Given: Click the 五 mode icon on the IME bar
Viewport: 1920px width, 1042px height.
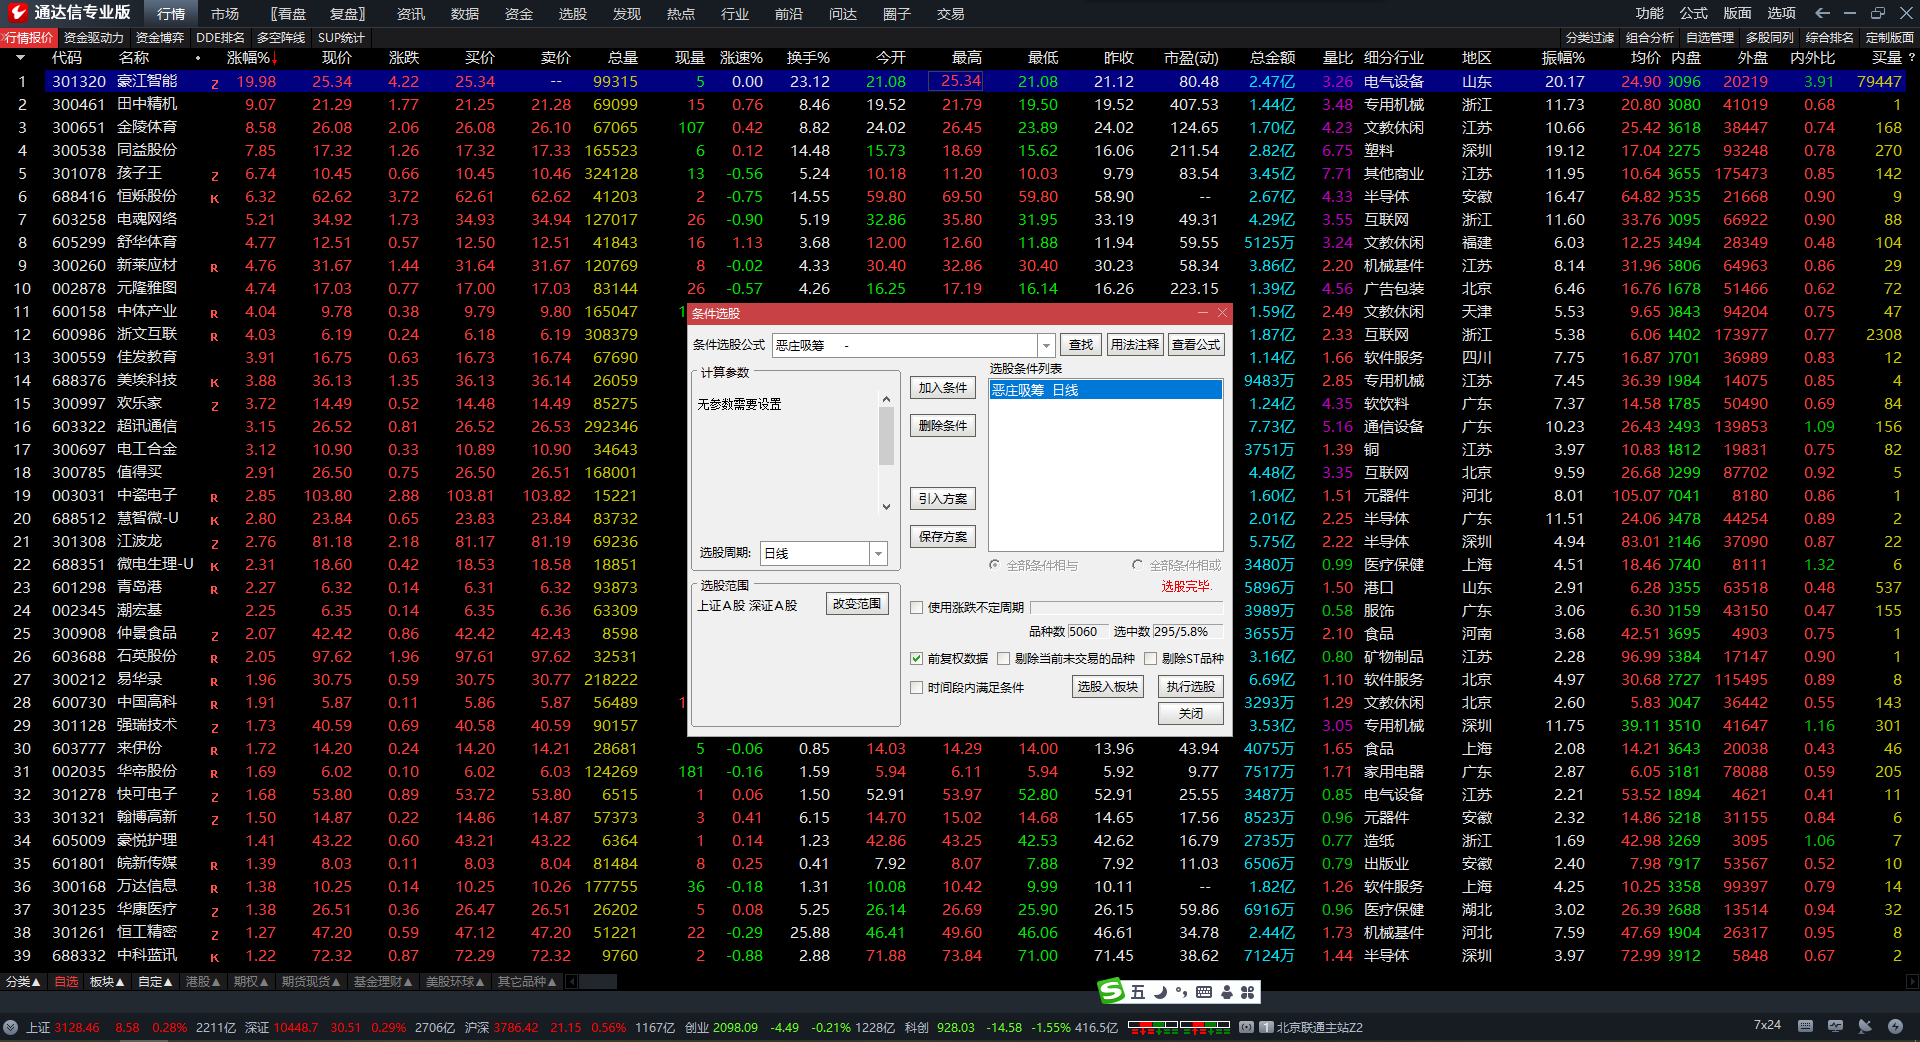Looking at the screenshot, I should tap(1138, 992).
